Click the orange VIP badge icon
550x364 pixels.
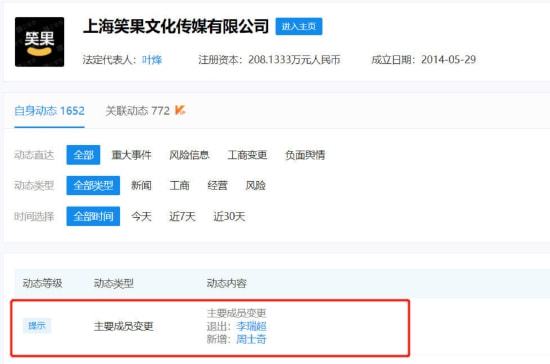(x=180, y=110)
